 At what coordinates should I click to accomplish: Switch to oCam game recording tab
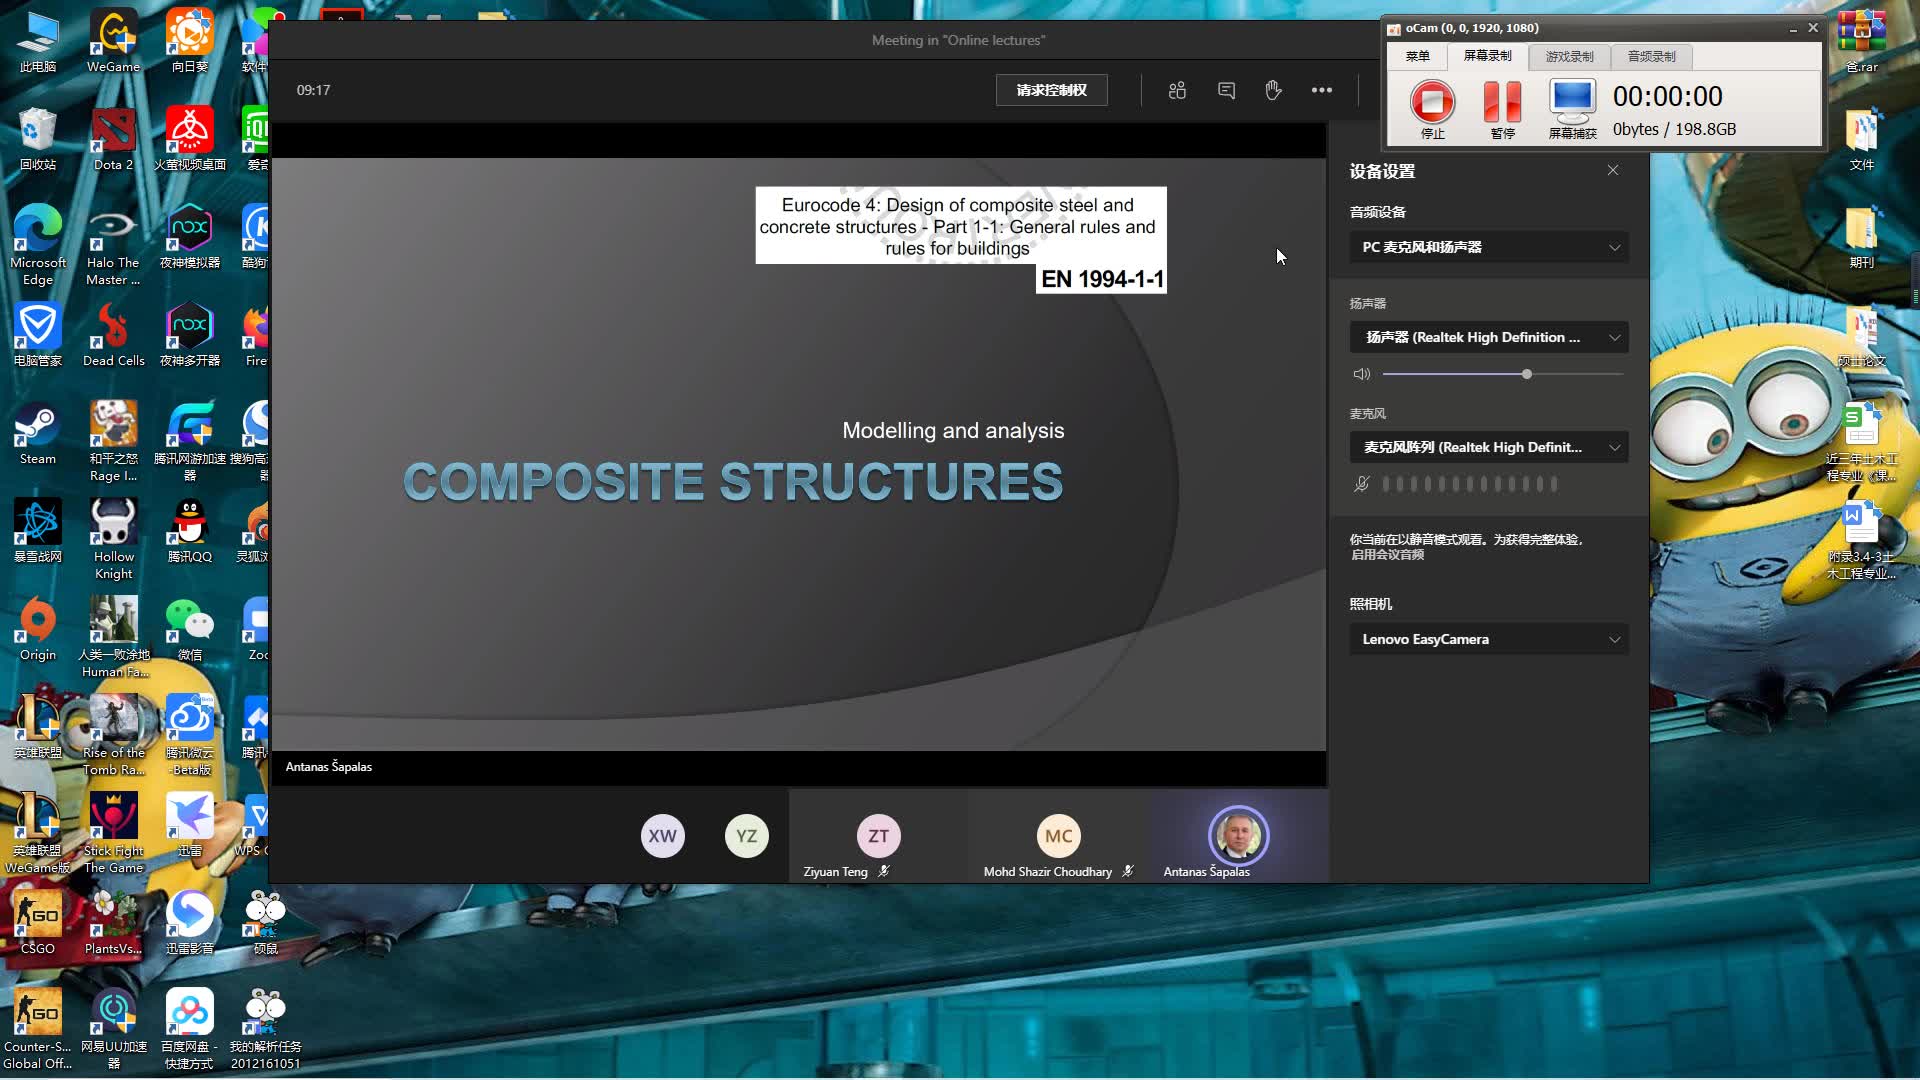[1569, 56]
